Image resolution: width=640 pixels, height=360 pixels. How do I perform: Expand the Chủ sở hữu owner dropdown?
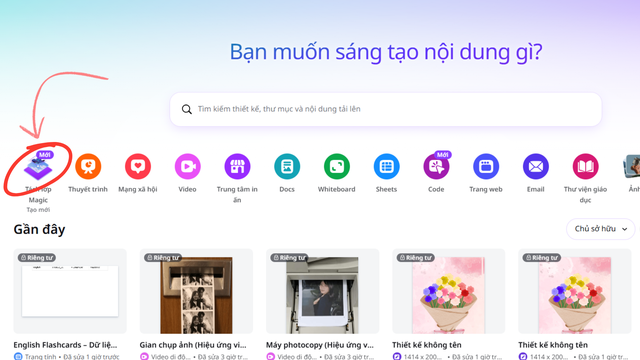(600, 229)
